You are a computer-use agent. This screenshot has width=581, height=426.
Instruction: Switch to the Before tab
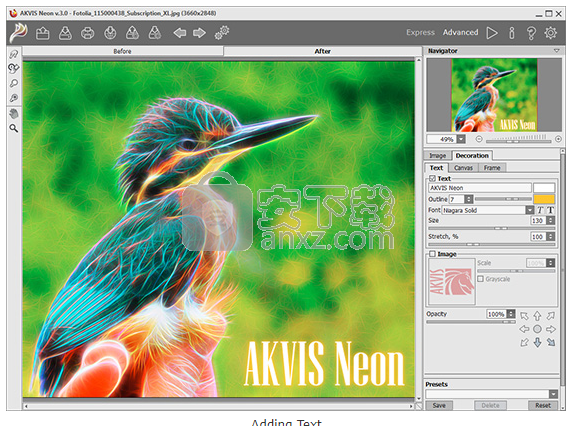123,51
